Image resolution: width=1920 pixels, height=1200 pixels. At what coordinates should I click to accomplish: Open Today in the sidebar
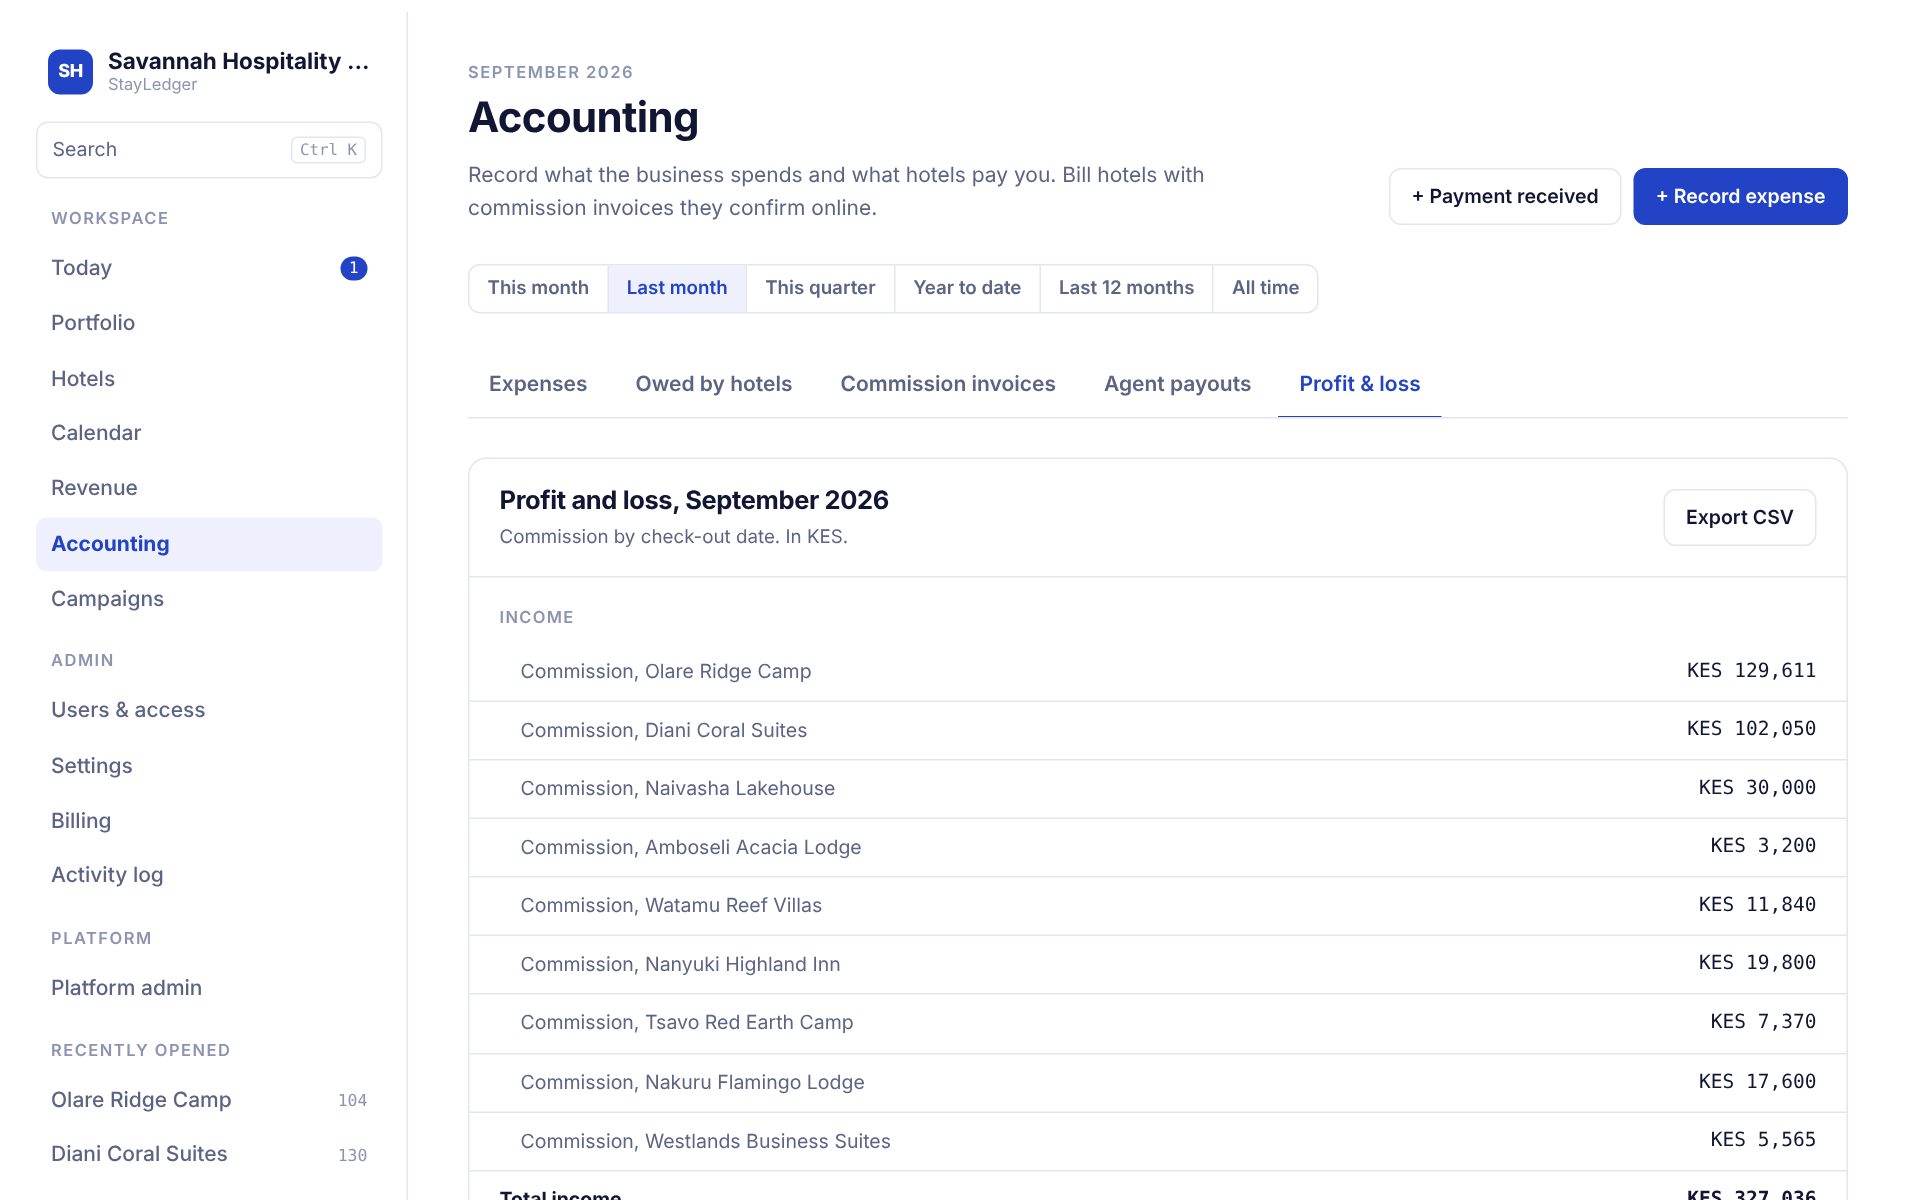click(209, 268)
